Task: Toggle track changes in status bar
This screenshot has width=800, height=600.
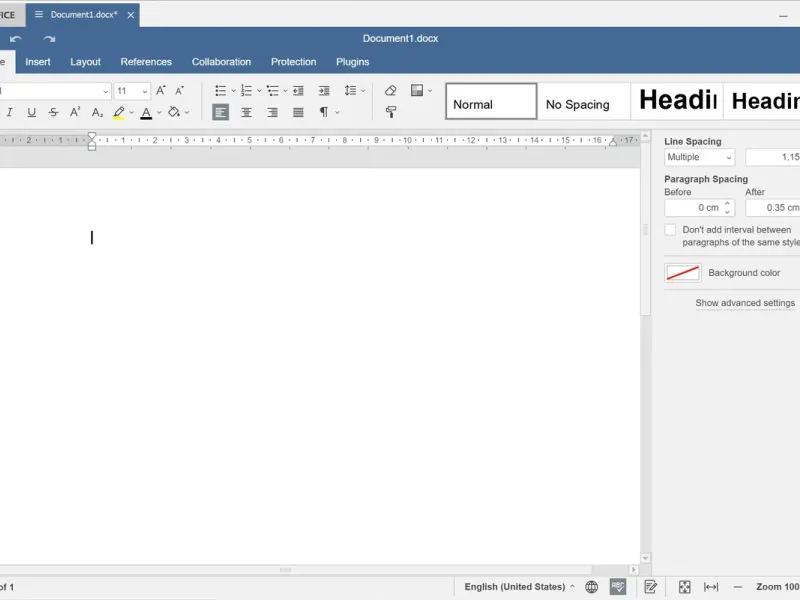Action: coord(651,587)
